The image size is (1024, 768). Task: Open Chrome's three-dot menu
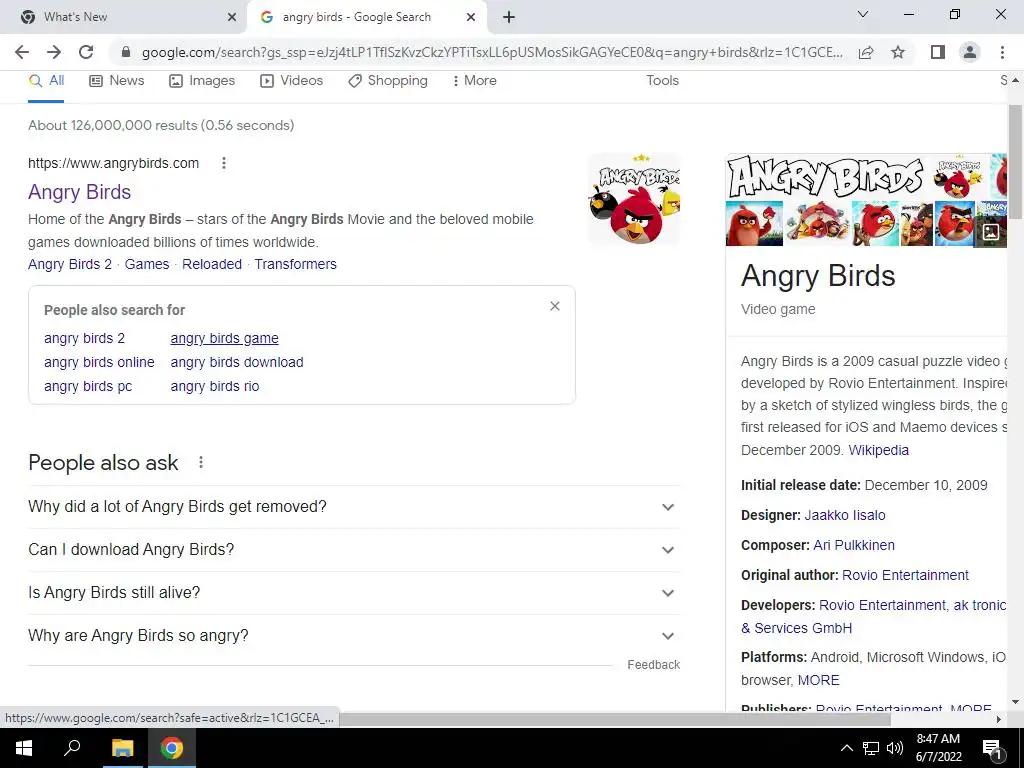click(1002, 52)
